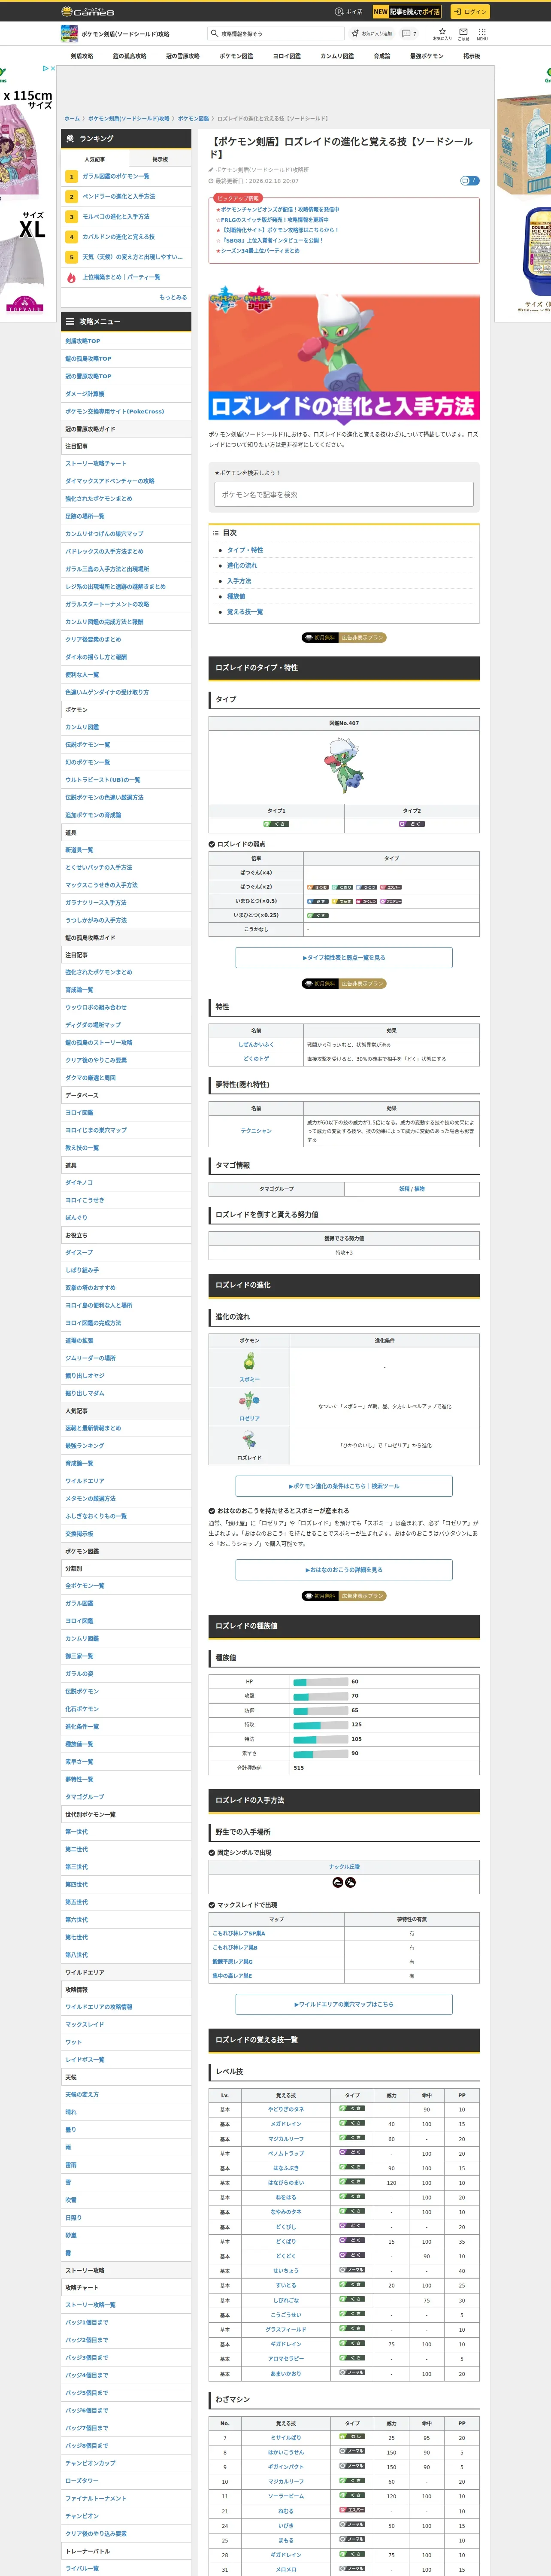Click the 特攻 base stat bar
The image size is (551, 2576).
[x=320, y=1724]
